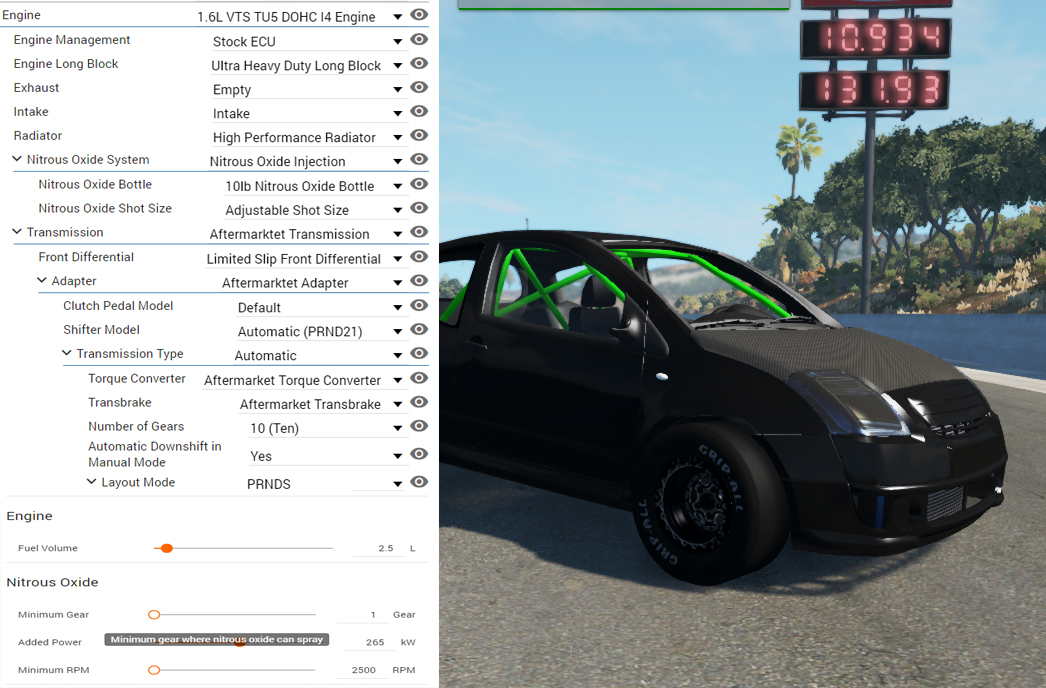This screenshot has width=1046, height=688.
Task: Toggle eye icon for Nitrous Oxide Shot Size
Action: (419, 208)
